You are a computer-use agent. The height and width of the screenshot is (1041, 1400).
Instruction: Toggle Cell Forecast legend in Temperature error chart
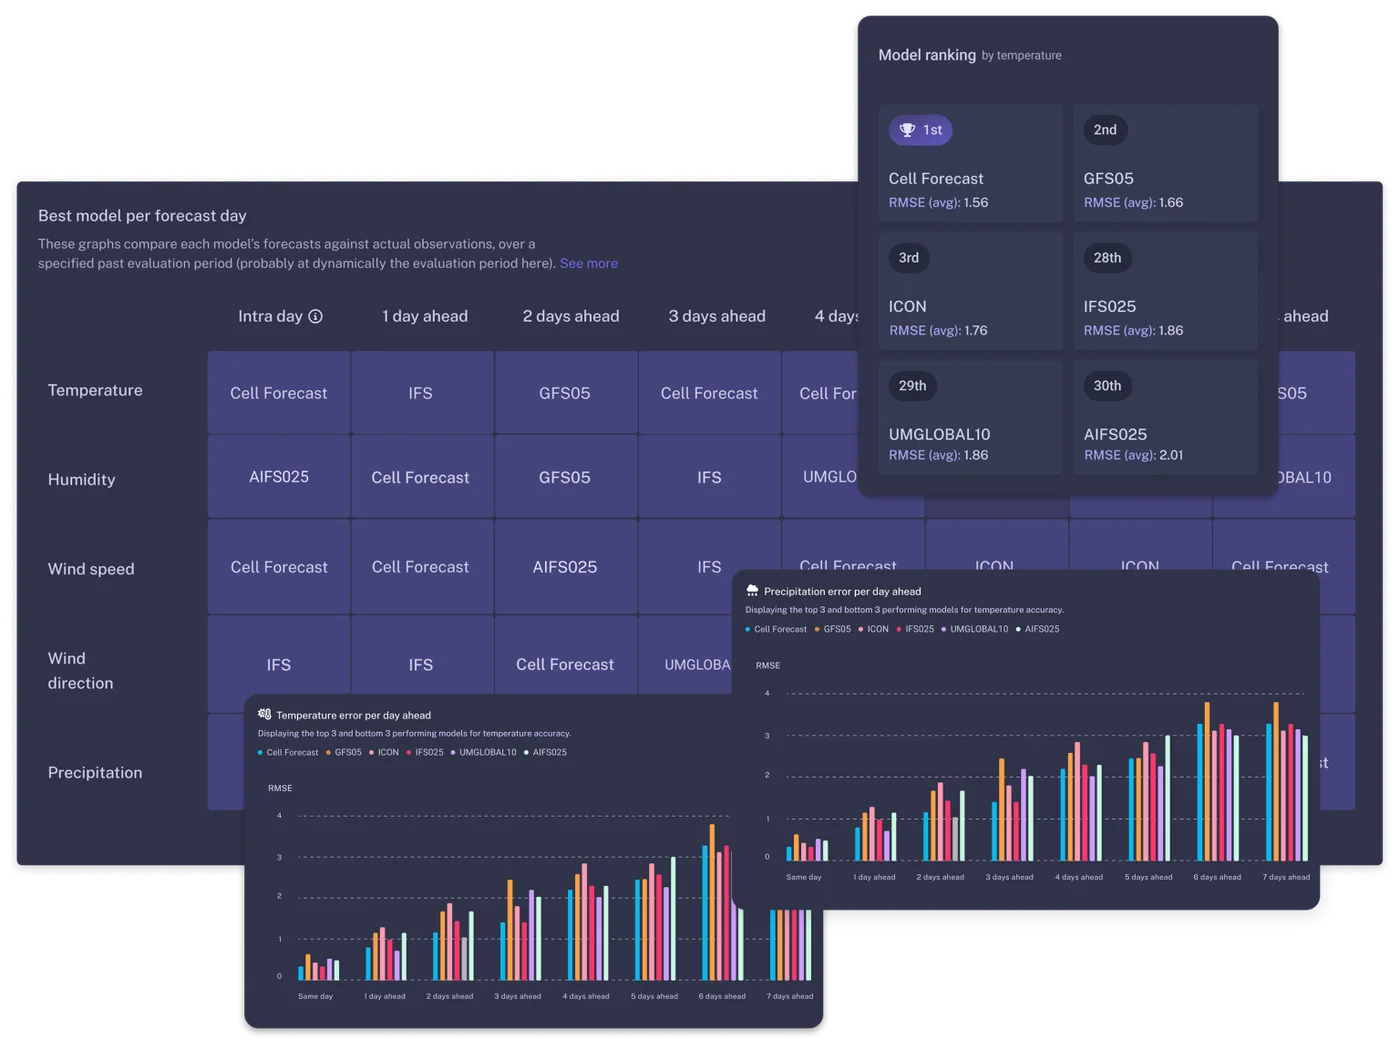coord(288,752)
